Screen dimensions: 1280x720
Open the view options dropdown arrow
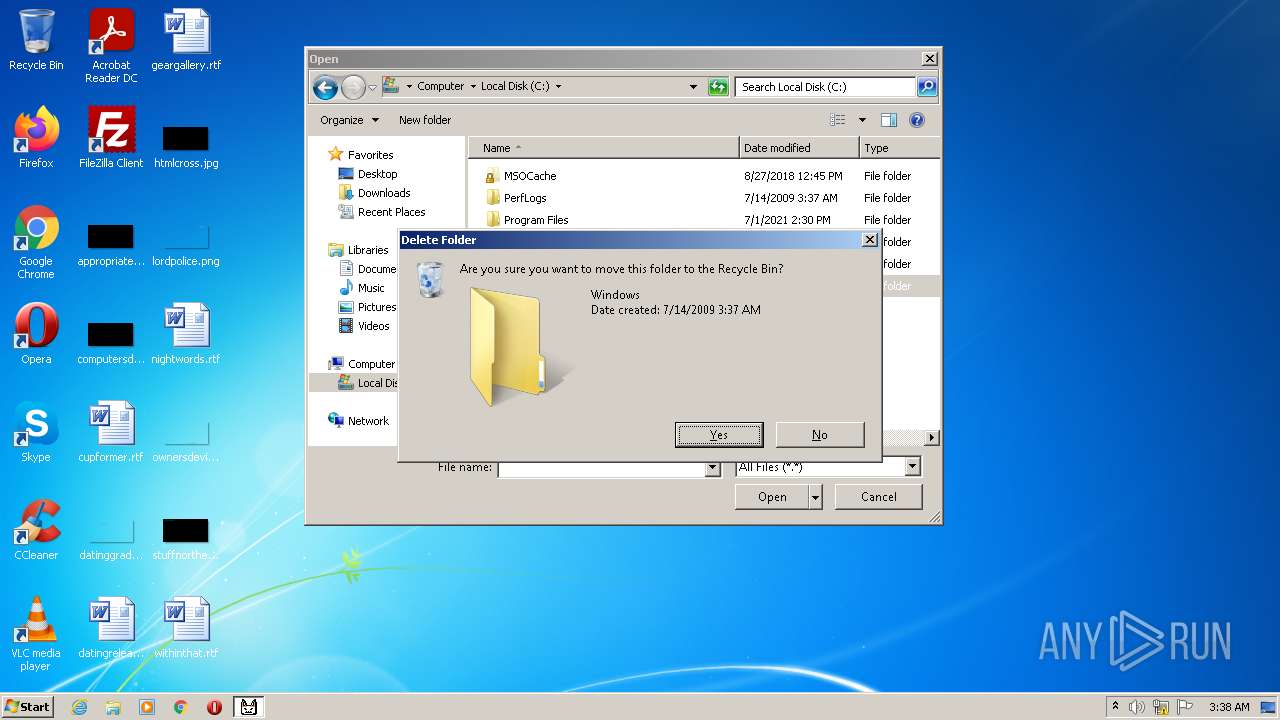[862, 120]
